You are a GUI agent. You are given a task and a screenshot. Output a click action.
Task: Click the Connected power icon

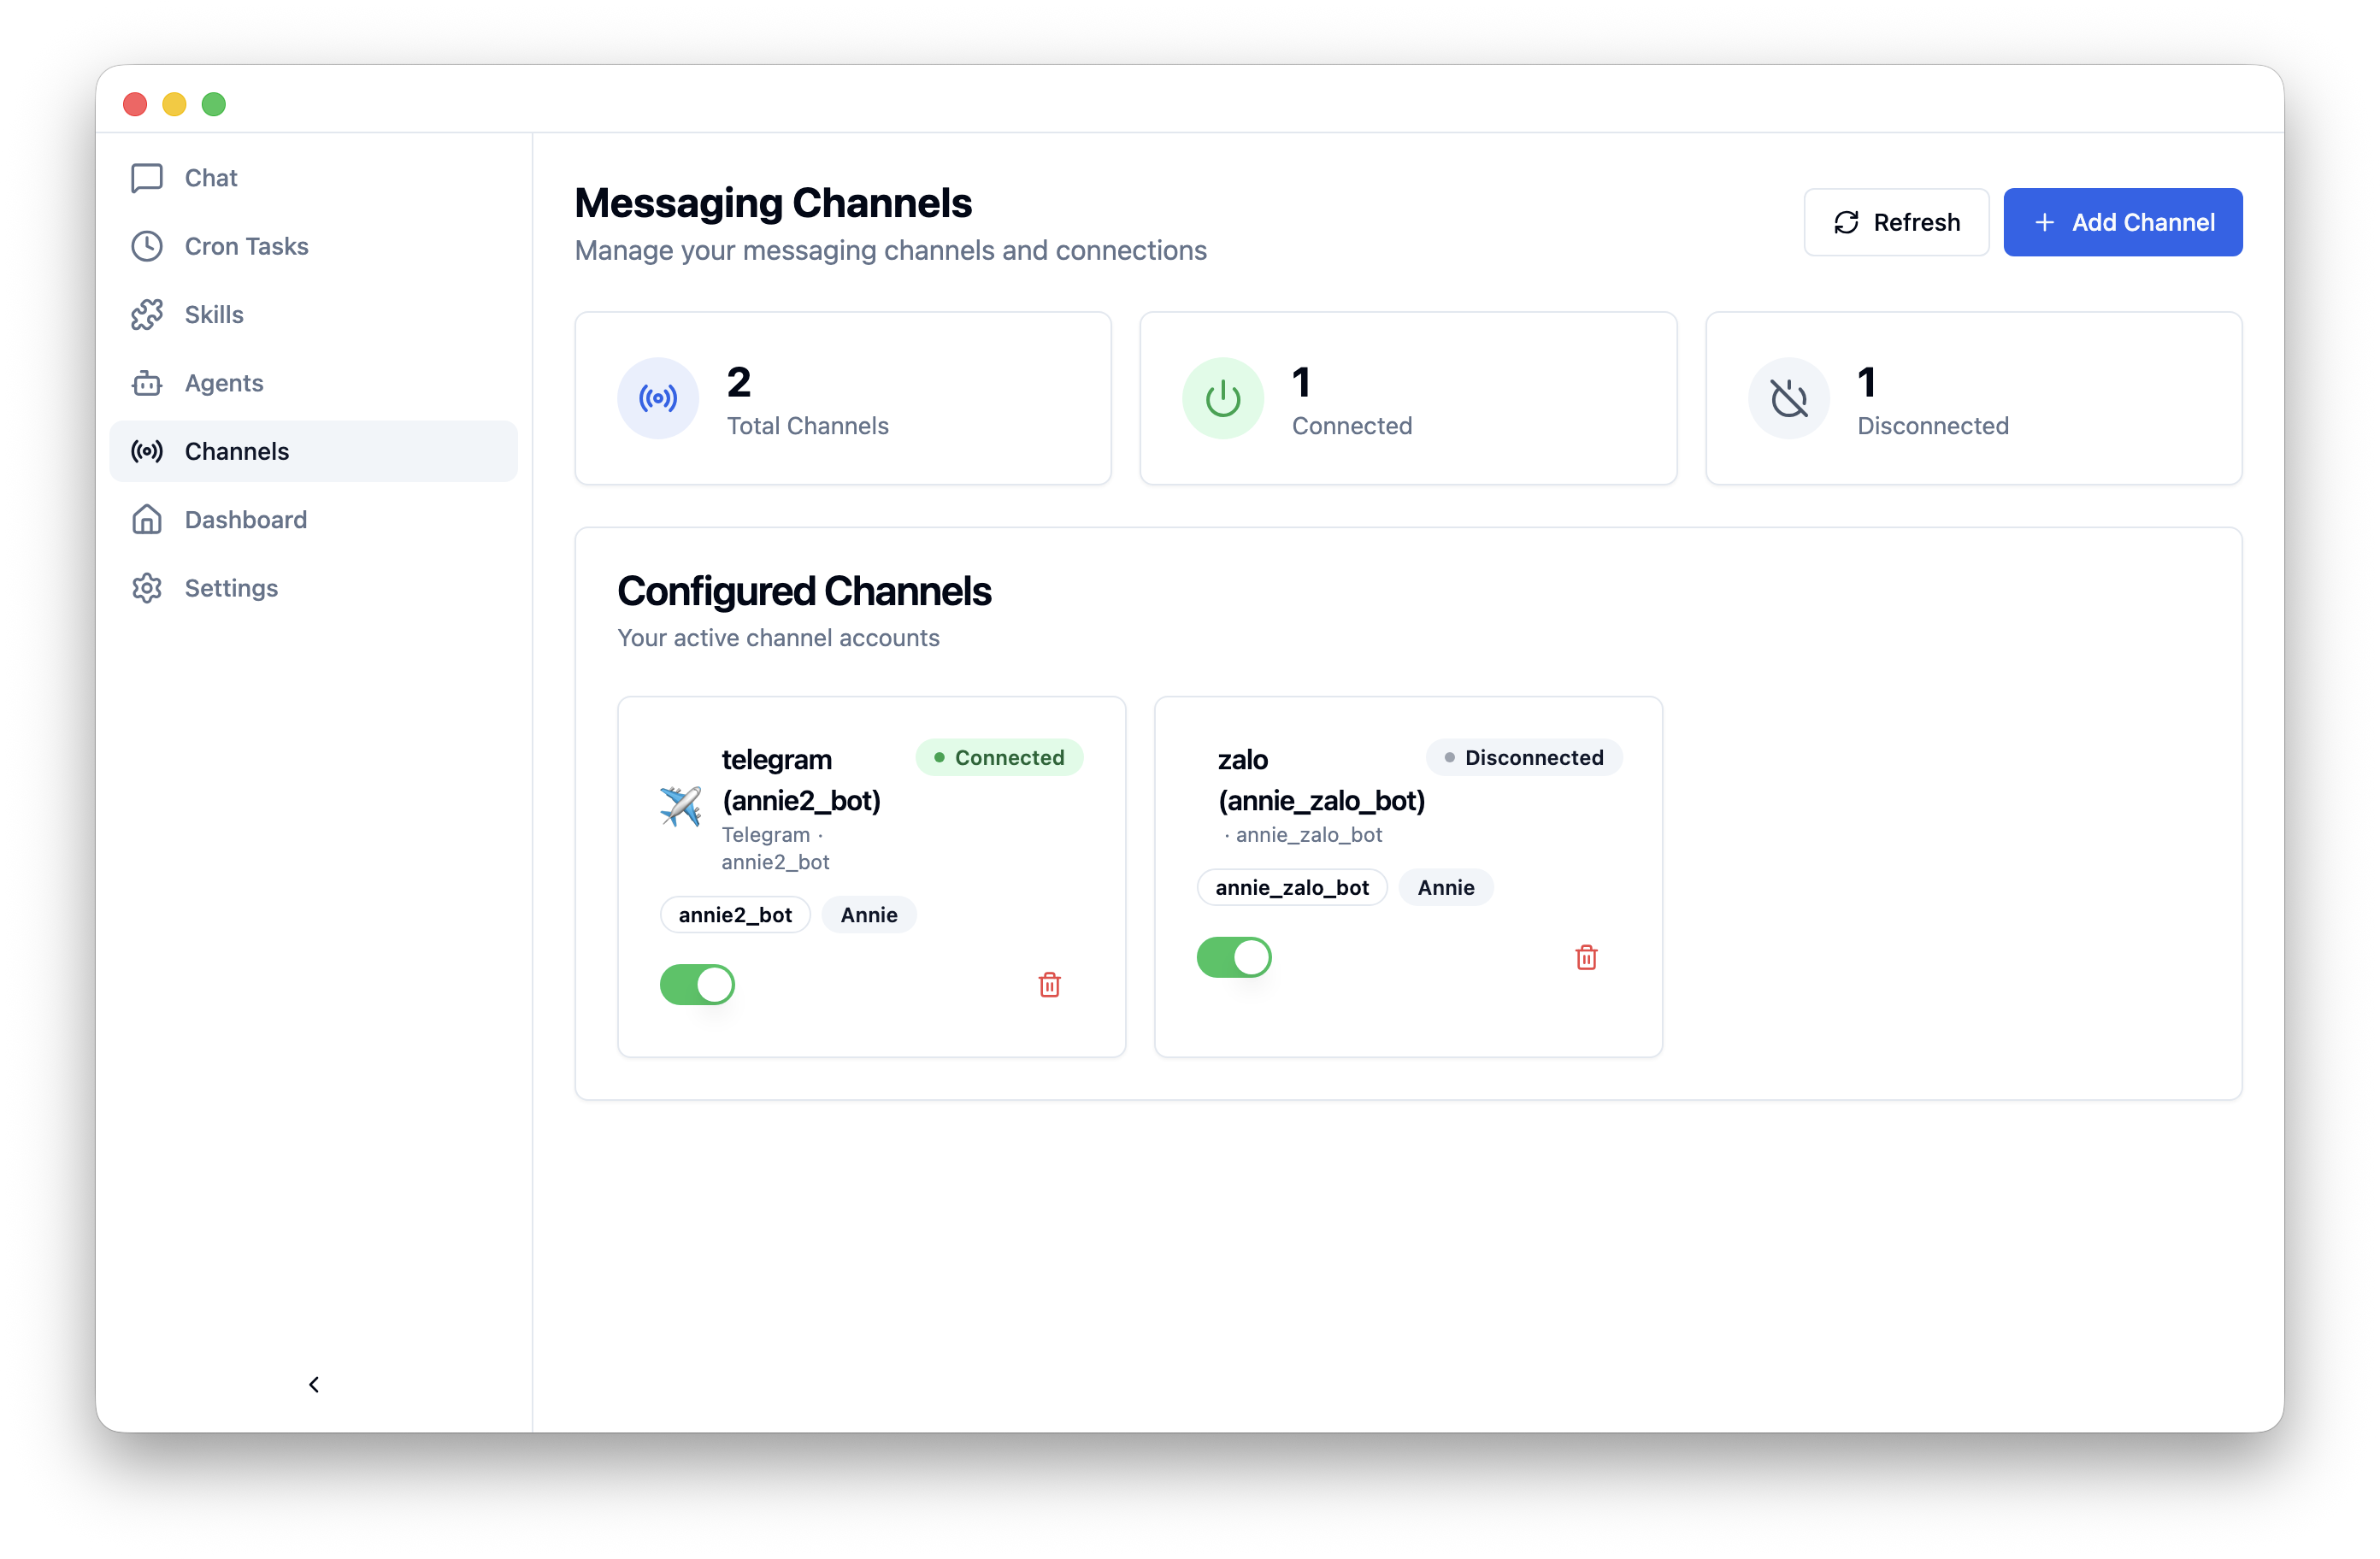click(1222, 399)
